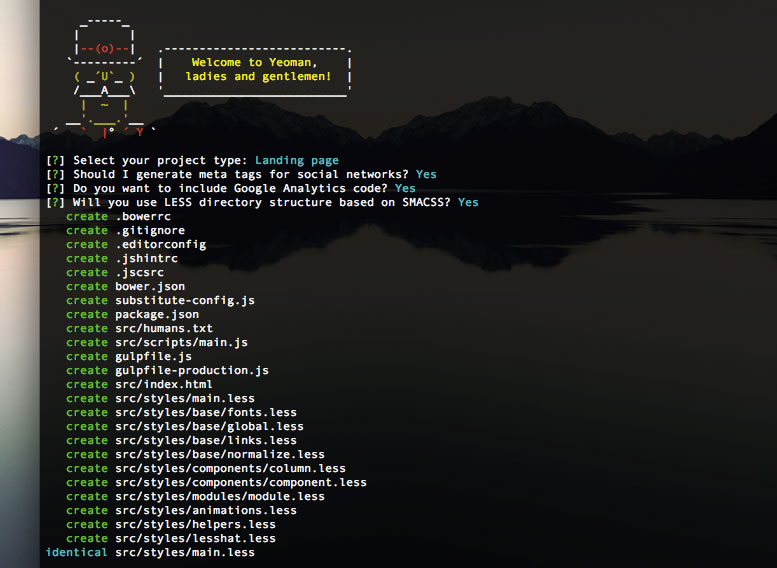Click the [?] marker before "Select your project type"
Viewport: 777px width, 568px height.
click(56, 160)
